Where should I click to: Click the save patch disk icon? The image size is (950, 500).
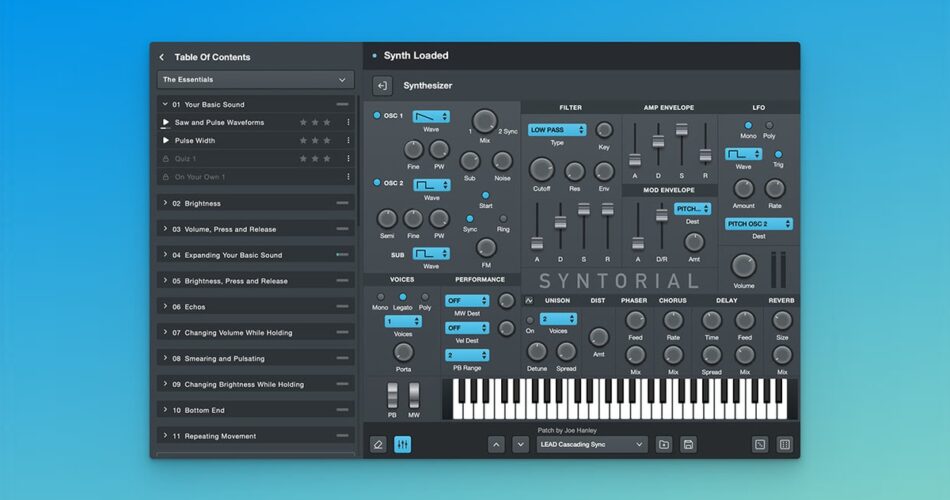coord(688,444)
